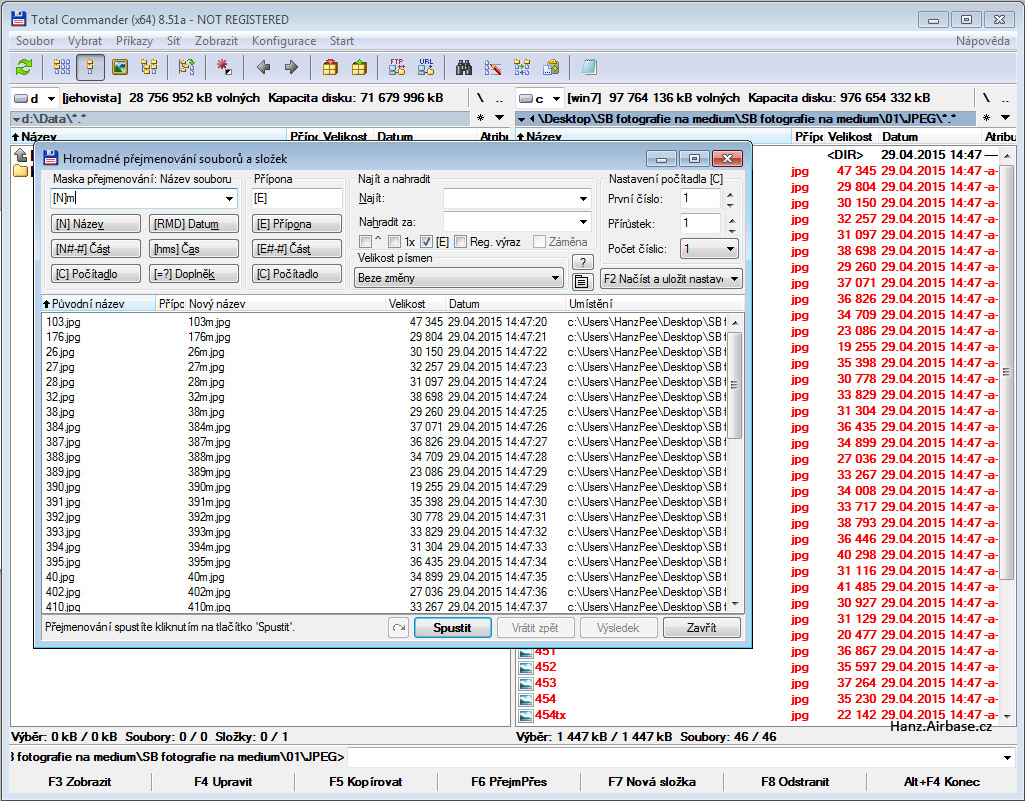Viewport: 1025px width, 801px height.
Task: Expand the Nahradit za combo box
Action: (583, 222)
